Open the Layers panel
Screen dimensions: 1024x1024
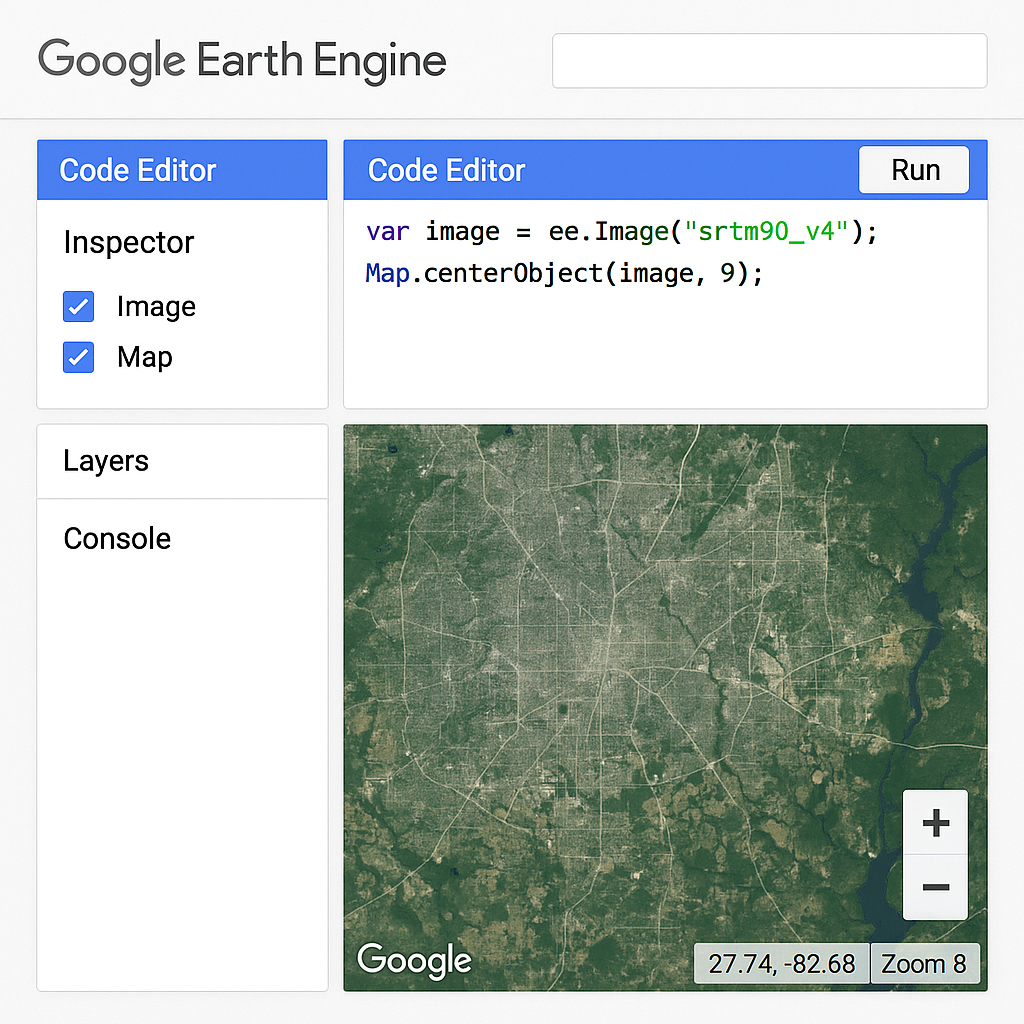coord(106,461)
